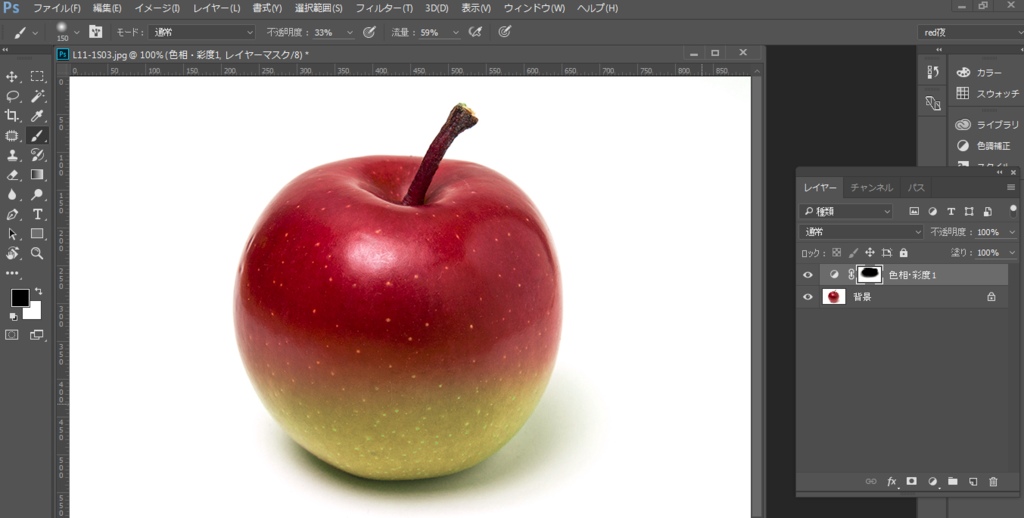
Task: Turn layer filtering on or off
Action: 1013,210
